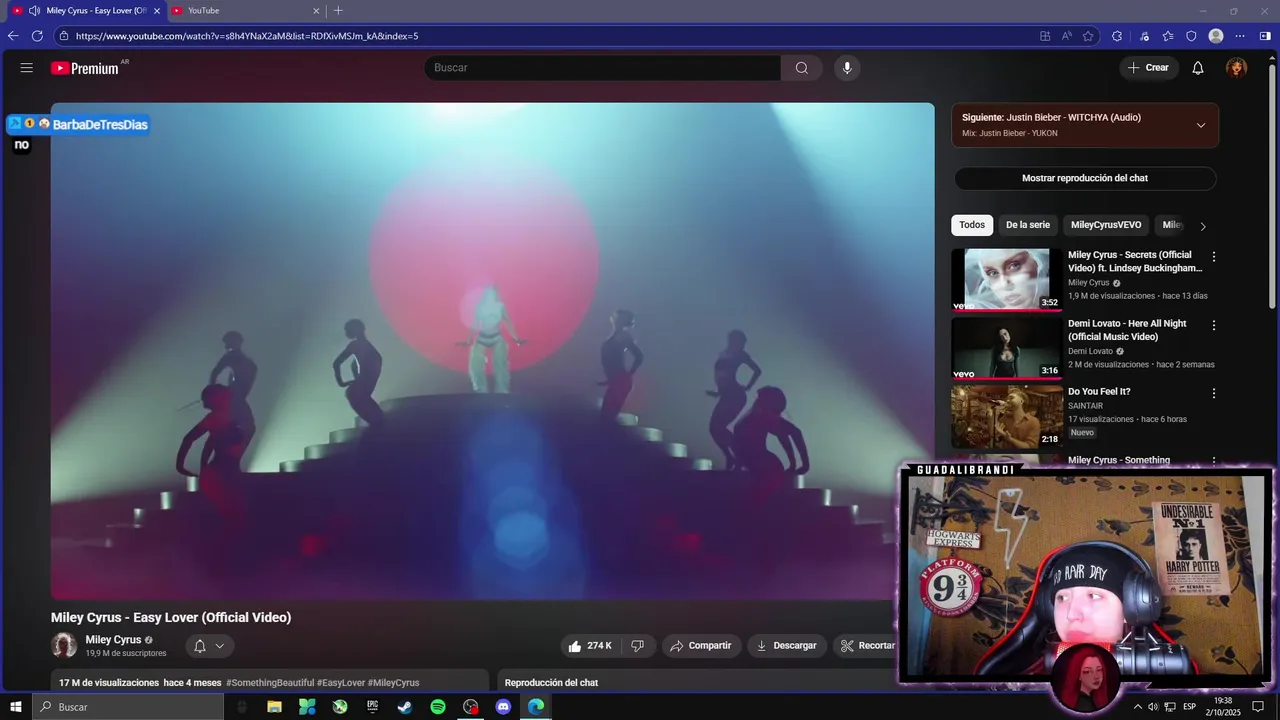This screenshot has height=720, width=1280.
Task: Close the YouTube browser tab
Action: 317,11
